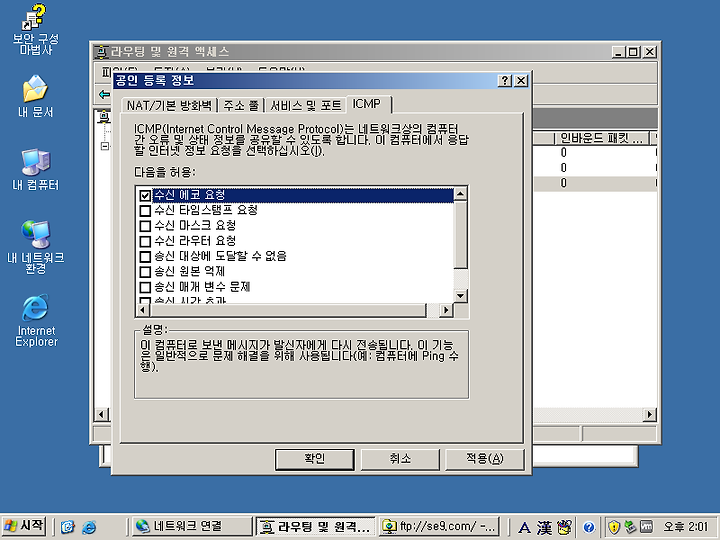Check 송신 대상에 도달할 수 없음 checkbox

pos(145,256)
